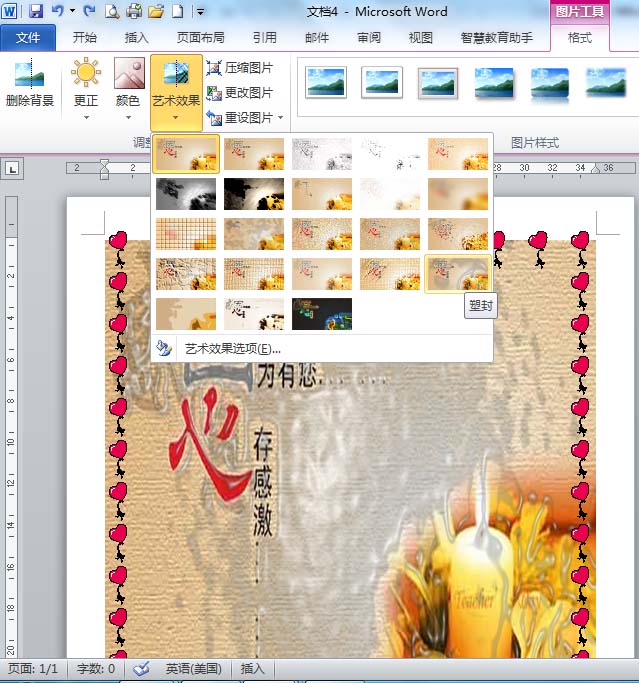Click the Open folder icon in title bar
Viewport: 639px width, 683px height.
coord(155,12)
